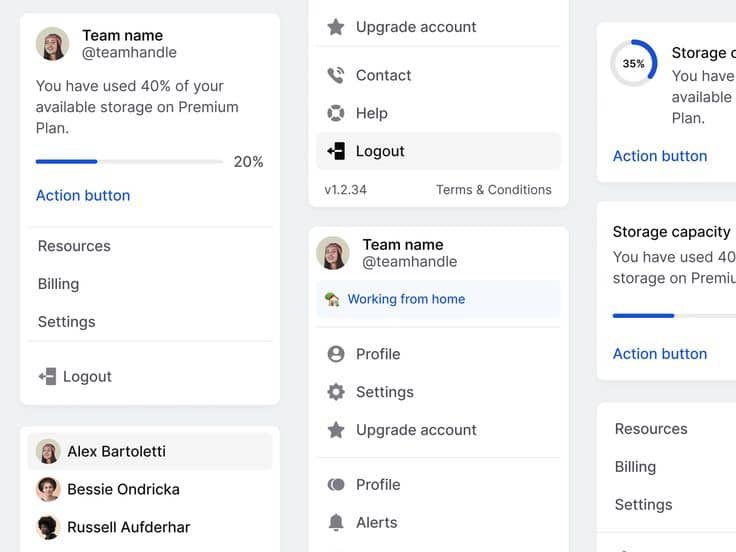Click the 35% circular storage indicator
The width and height of the screenshot is (736, 552).
click(x=634, y=63)
